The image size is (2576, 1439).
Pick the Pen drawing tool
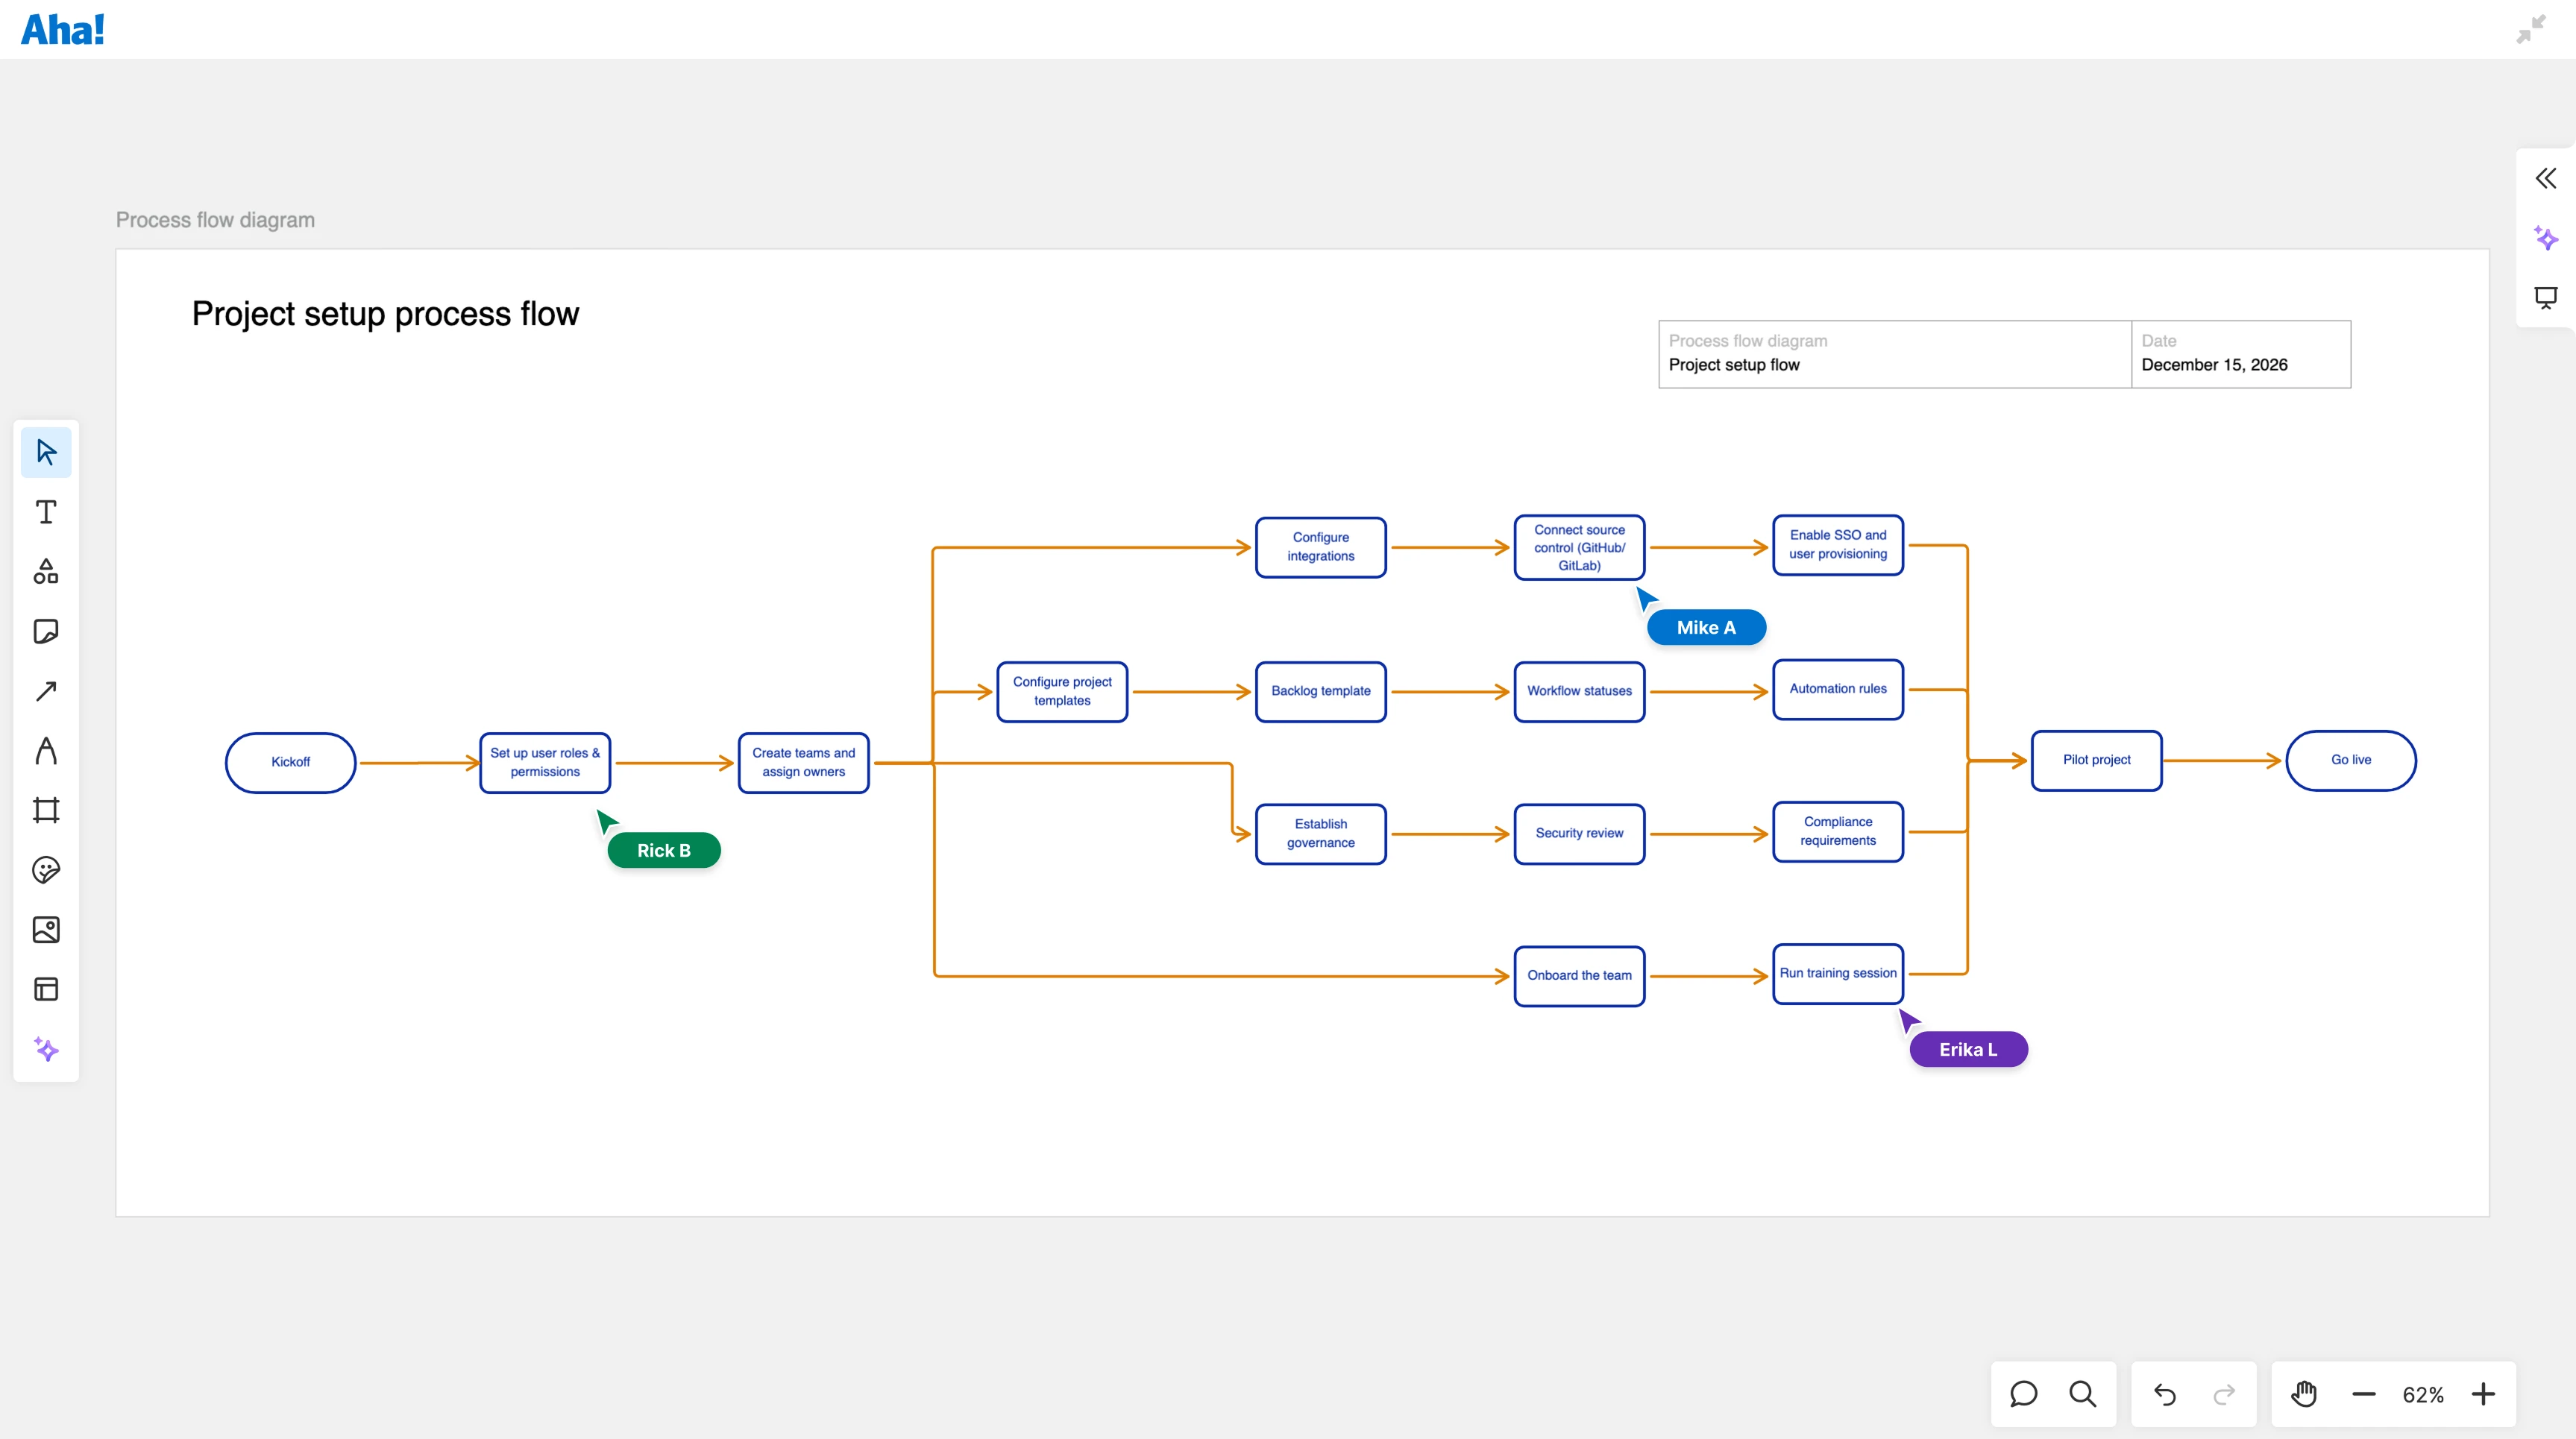coord(46,751)
